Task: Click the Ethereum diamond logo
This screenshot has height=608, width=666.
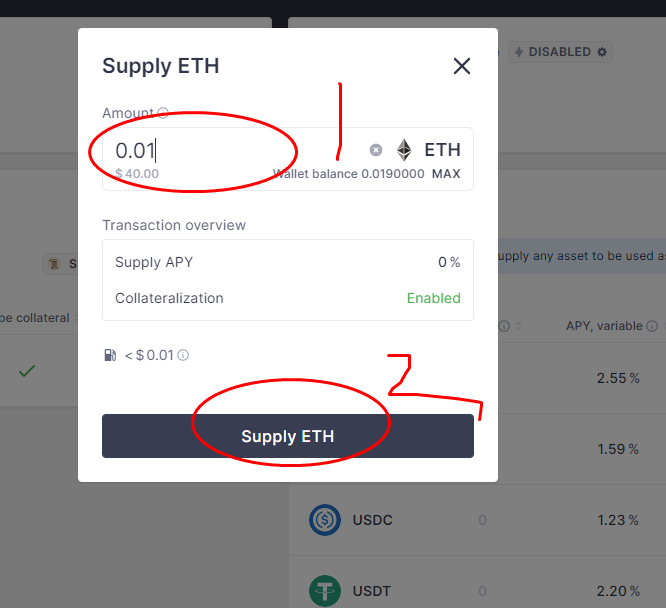Action: point(404,150)
